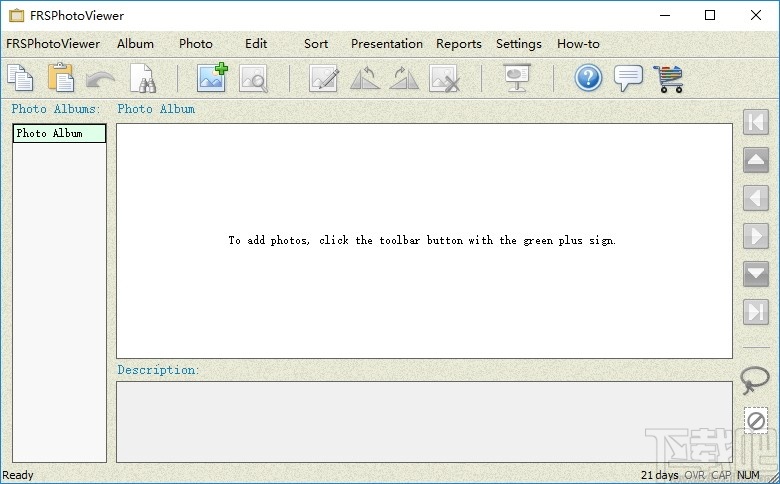Screen dimensions: 780x484
Task: Open the Settings menu
Action: [518, 44]
